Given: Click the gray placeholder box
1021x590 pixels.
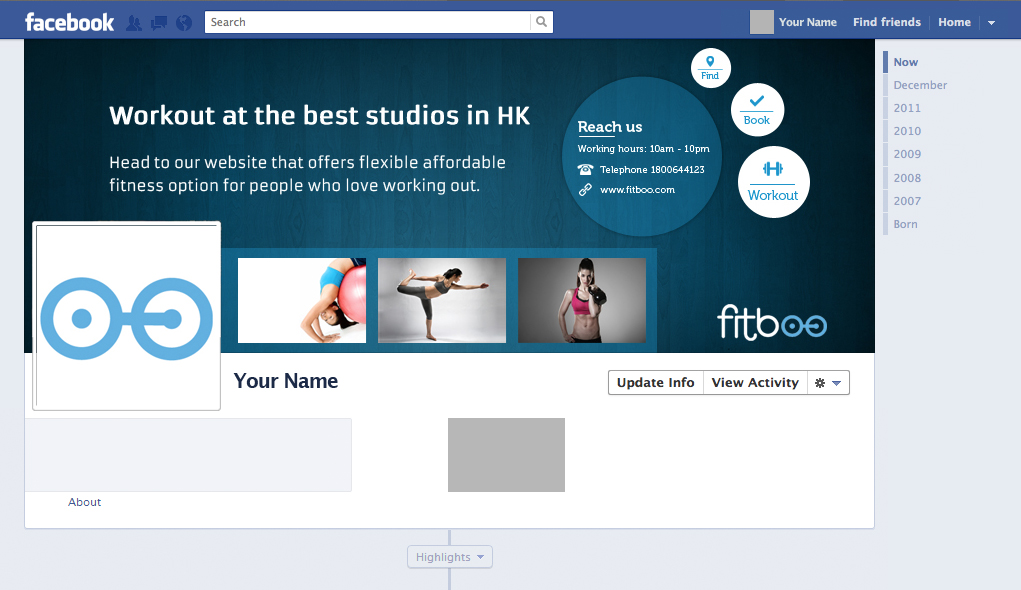Looking at the screenshot, I should (x=507, y=455).
